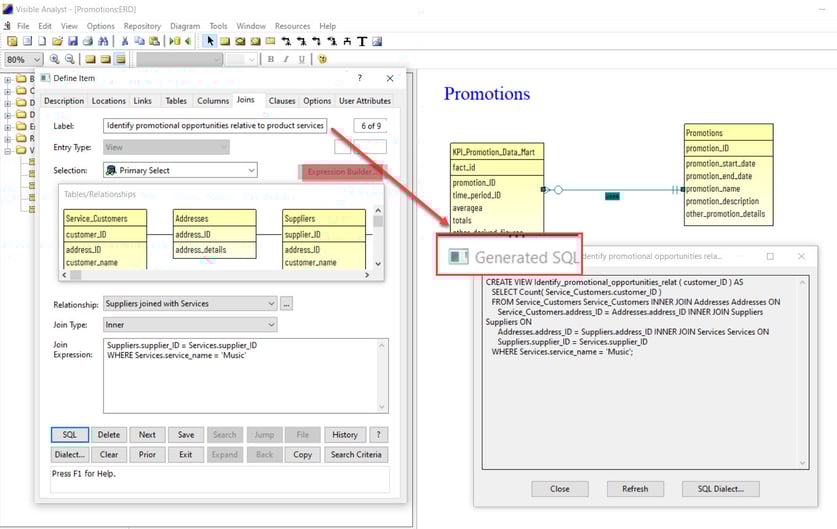Click Generated SQL vertical scrollbar down arrow

click(802, 463)
